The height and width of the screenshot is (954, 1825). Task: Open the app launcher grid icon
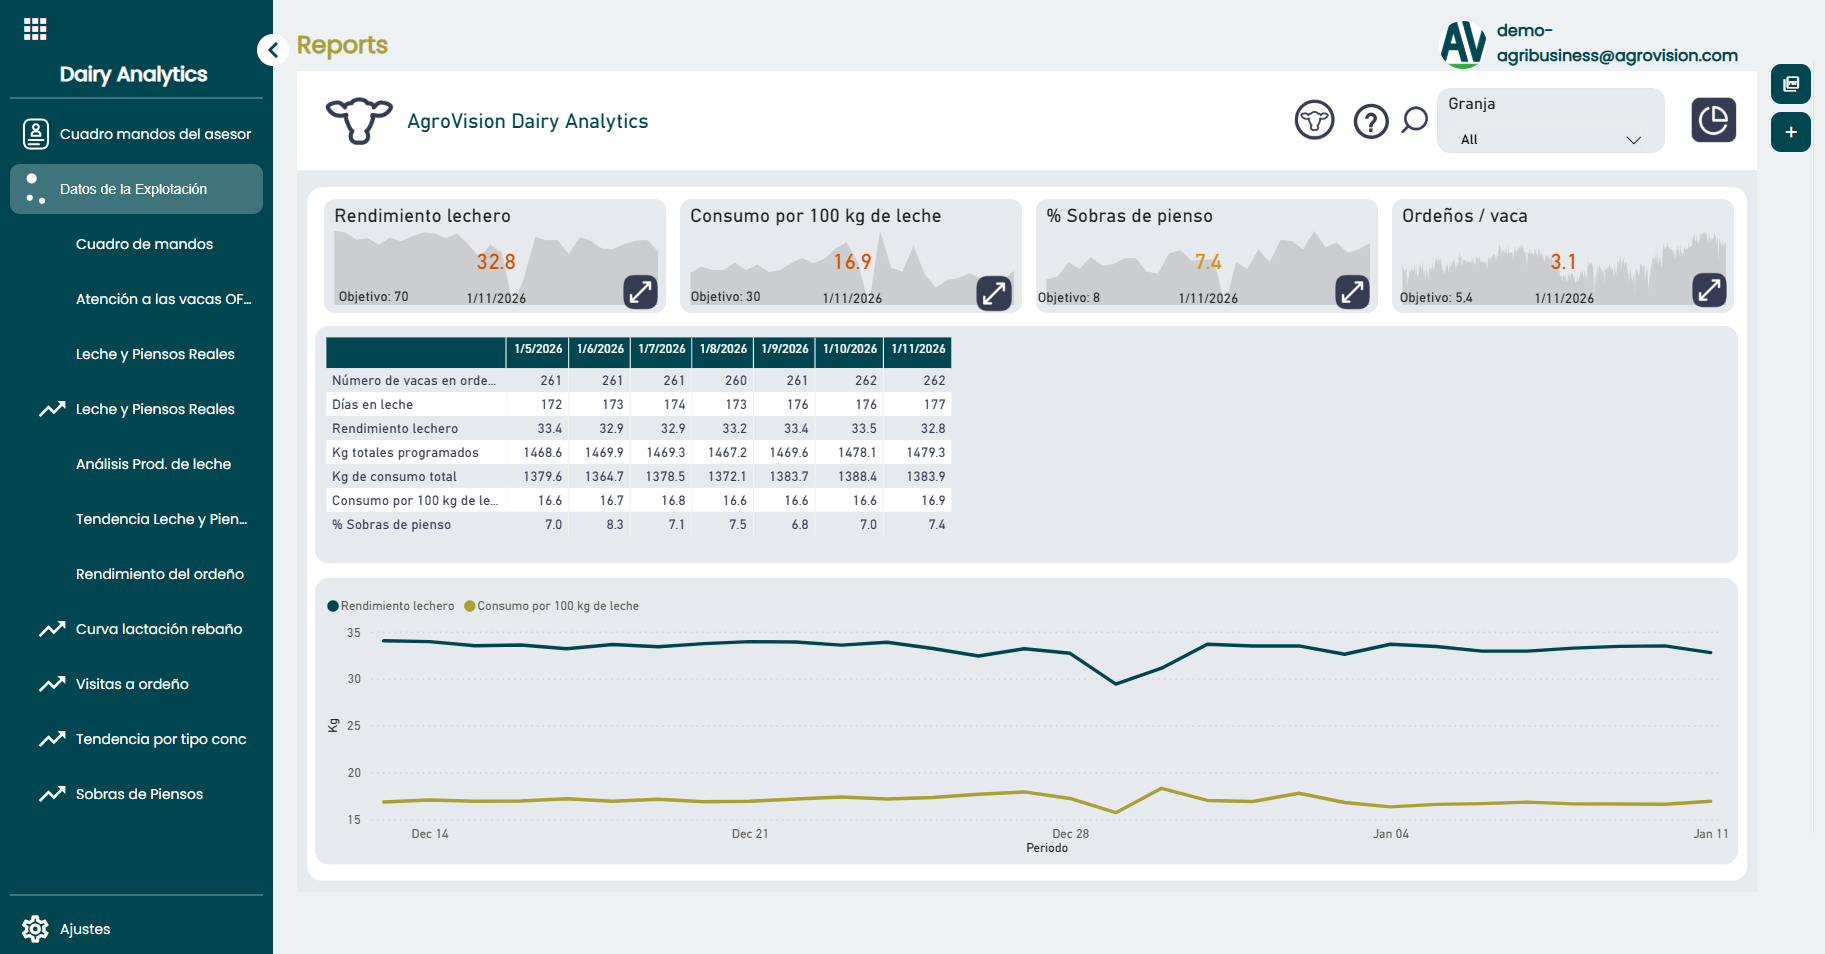pos(35,29)
